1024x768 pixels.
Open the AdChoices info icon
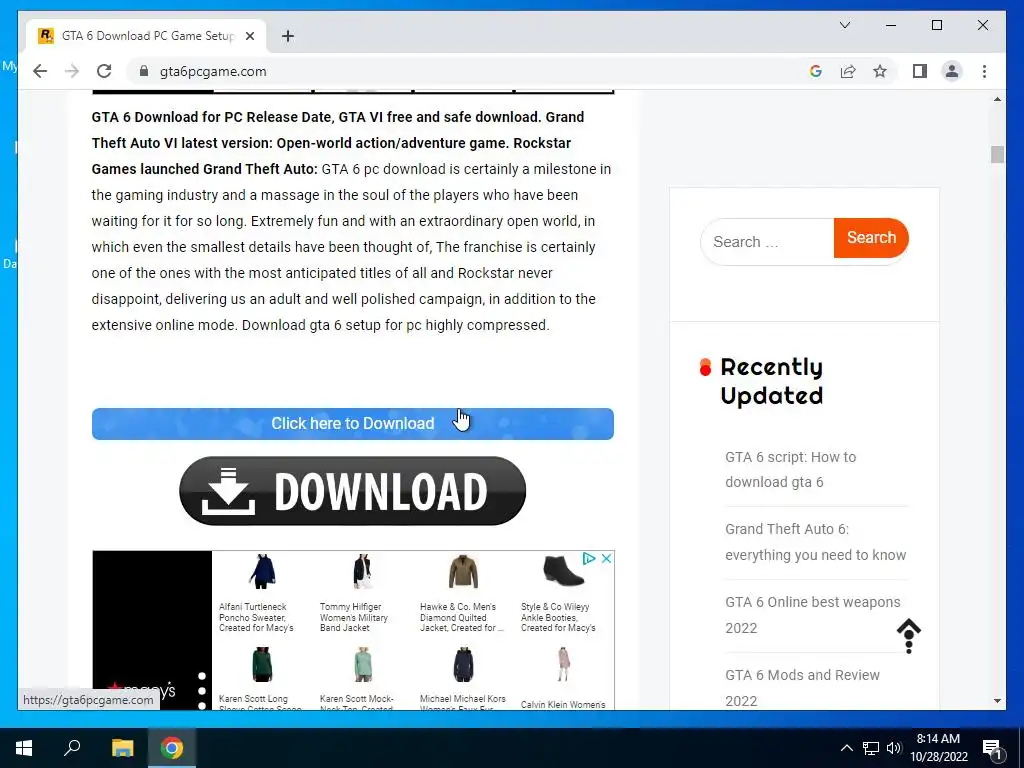coord(588,558)
